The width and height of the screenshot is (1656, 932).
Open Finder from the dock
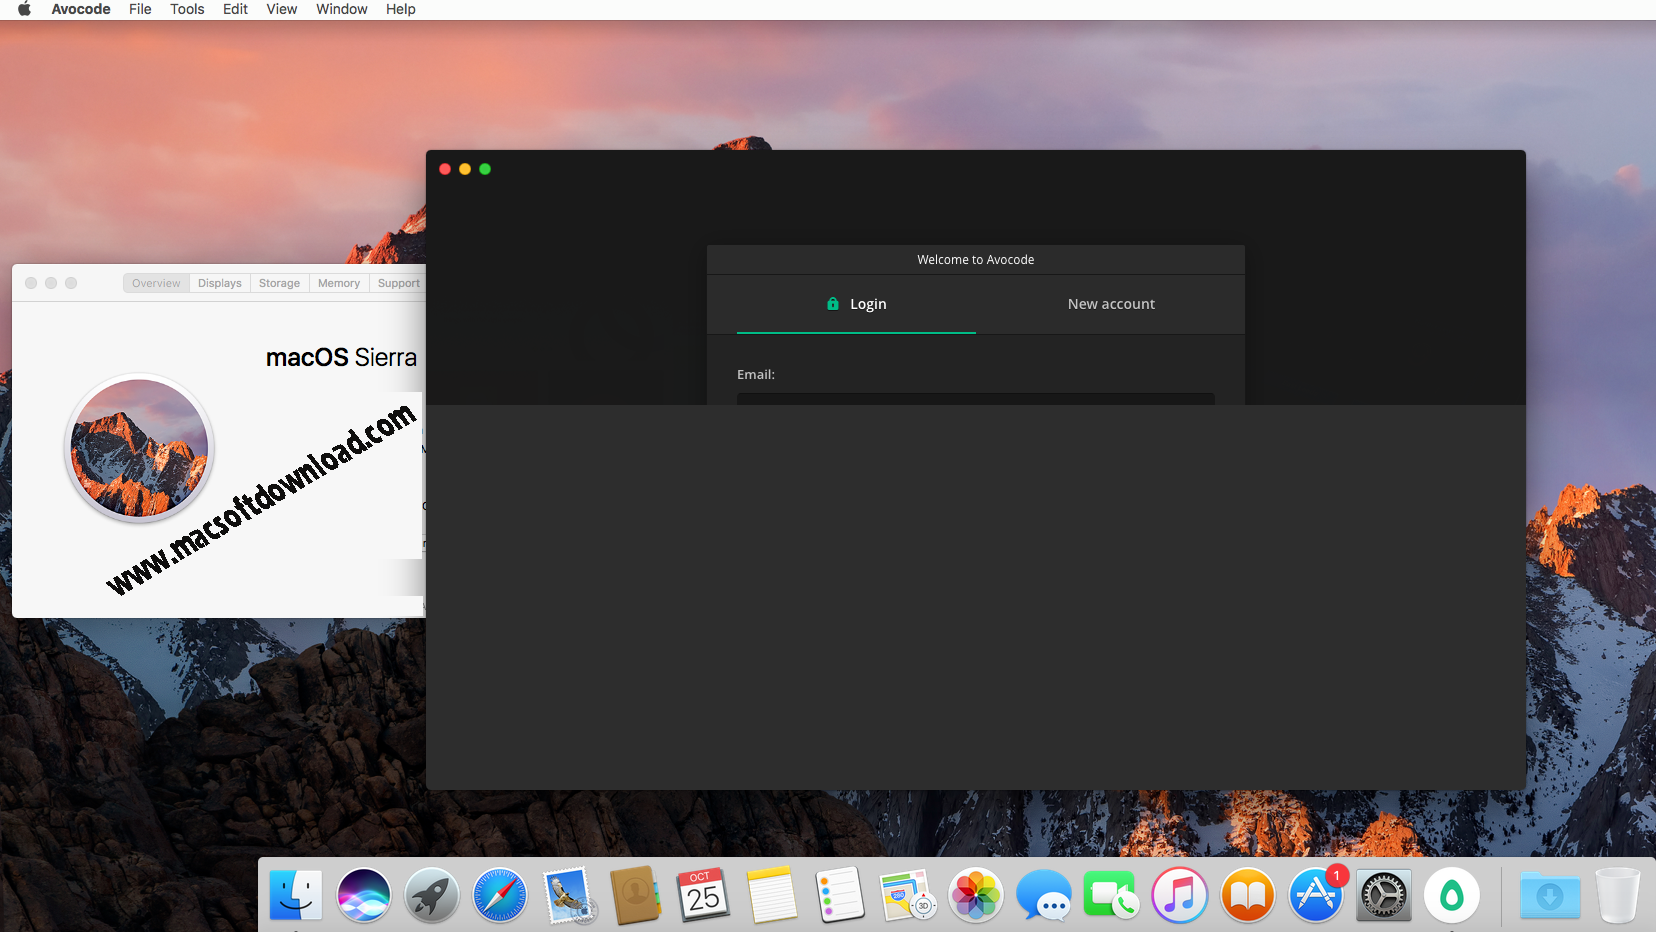click(296, 895)
